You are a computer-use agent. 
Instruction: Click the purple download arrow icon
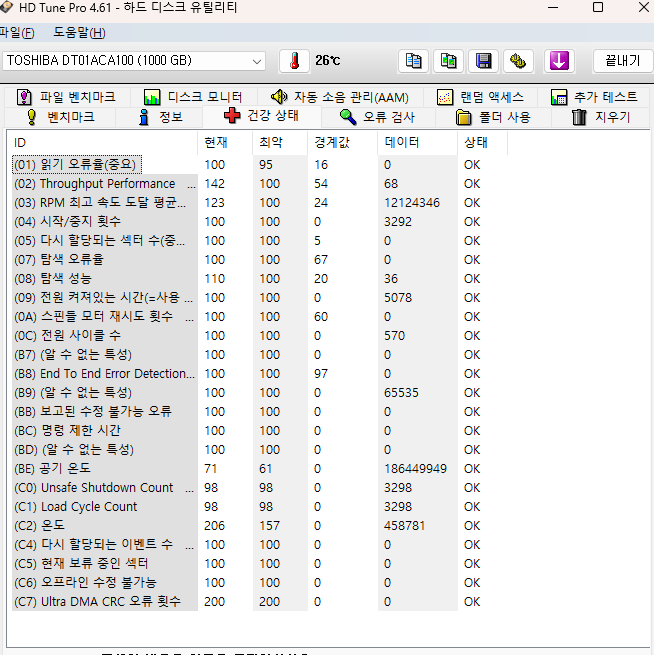point(559,61)
